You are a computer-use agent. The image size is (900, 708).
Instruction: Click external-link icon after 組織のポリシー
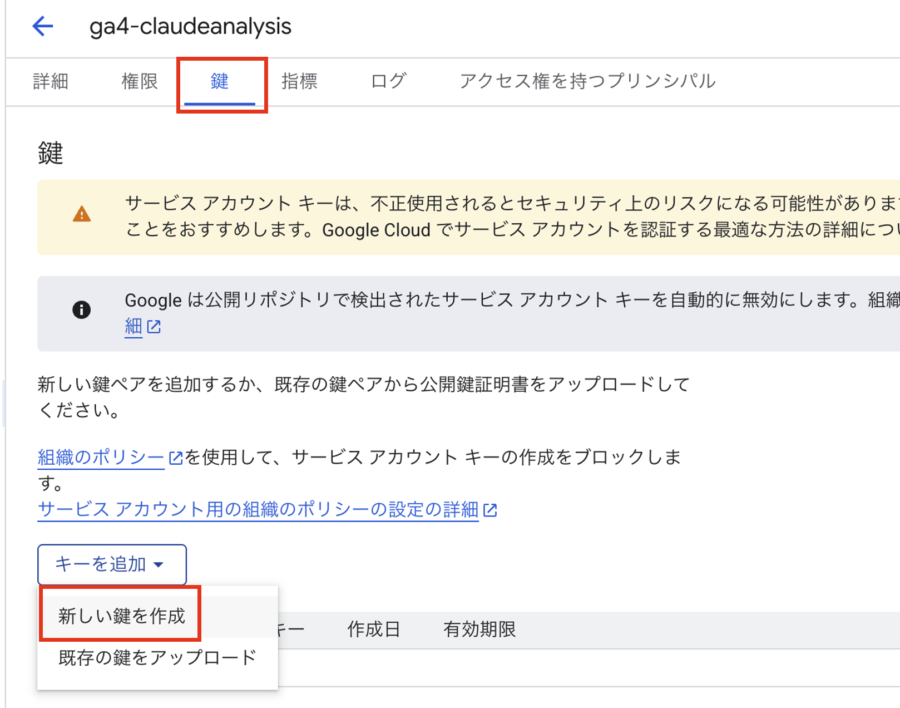click(176, 458)
